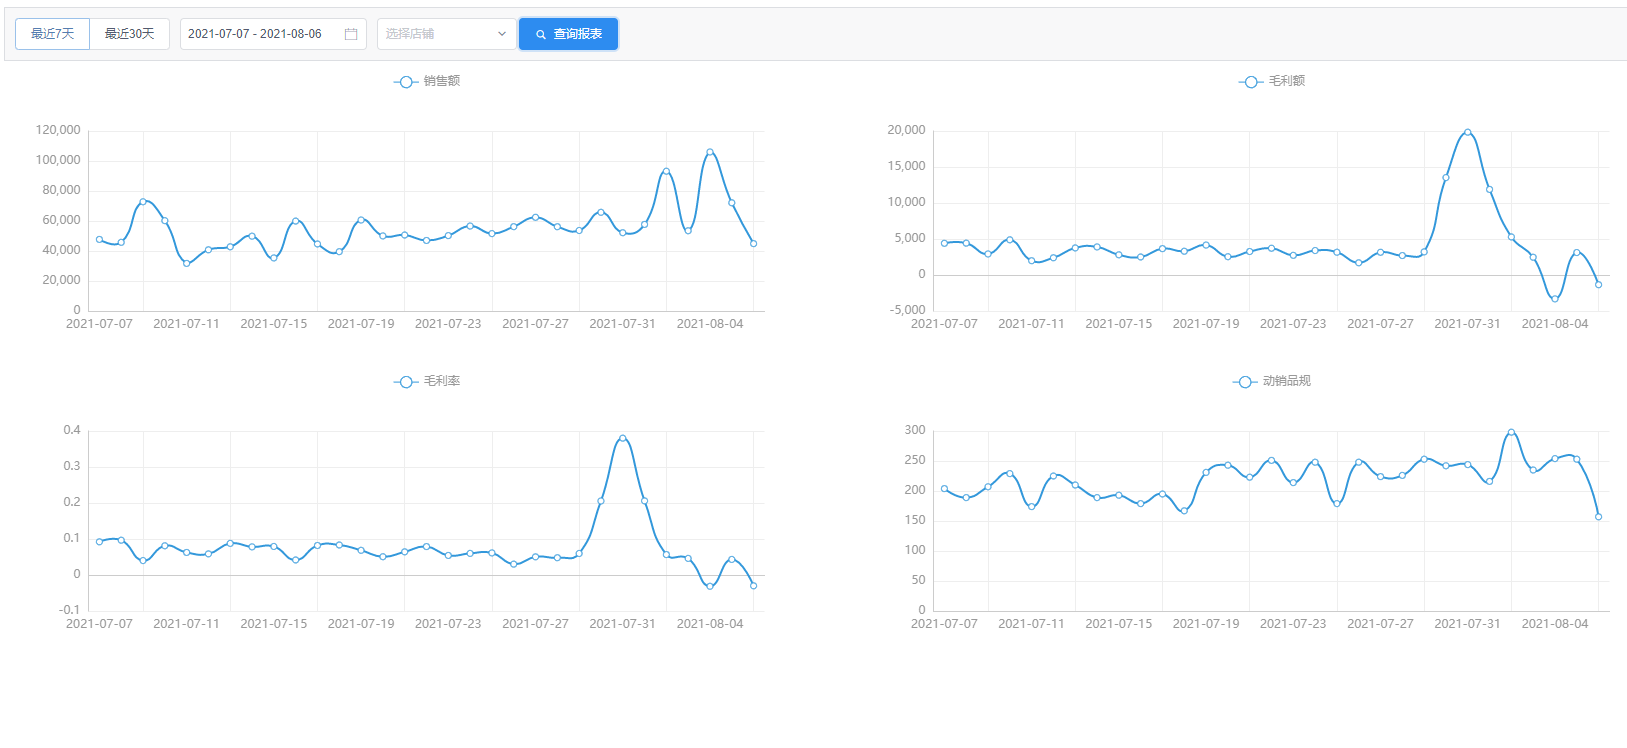Click the first data point of 毛利额 chart

[x=944, y=243]
